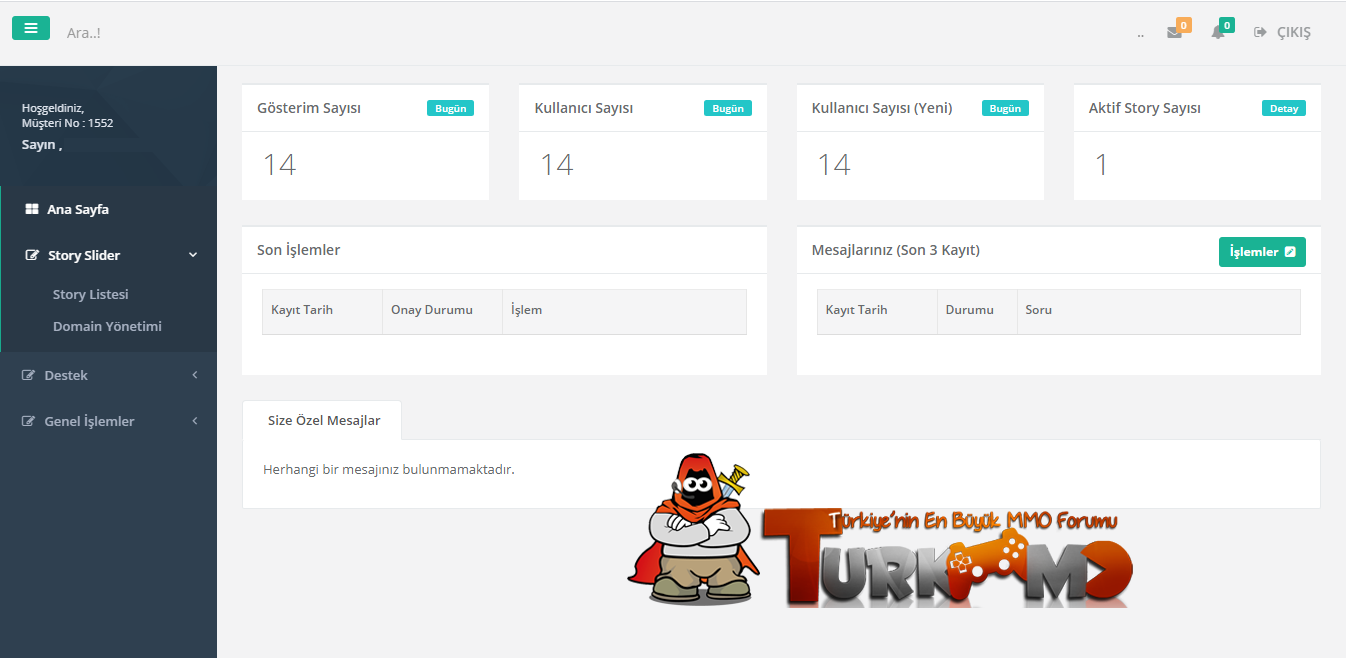1346x658 pixels.
Task: Click the green İşlemler button
Action: click(x=1262, y=252)
